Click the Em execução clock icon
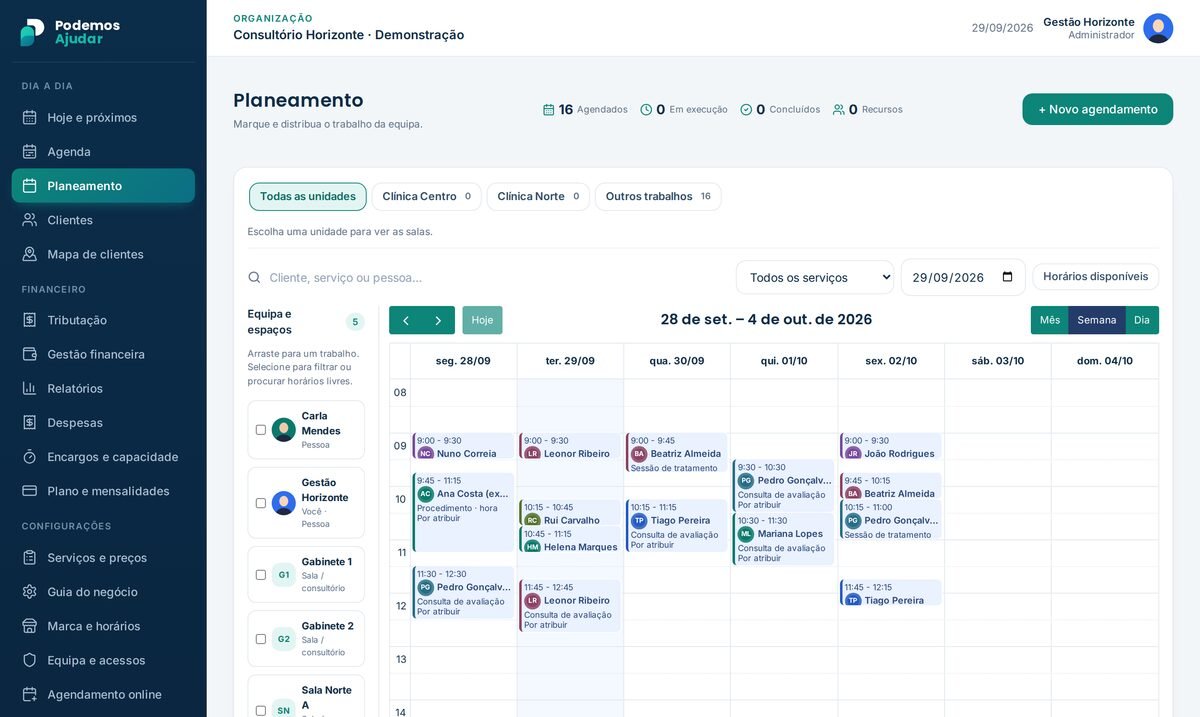This screenshot has width=1200, height=717. pos(646,110)
